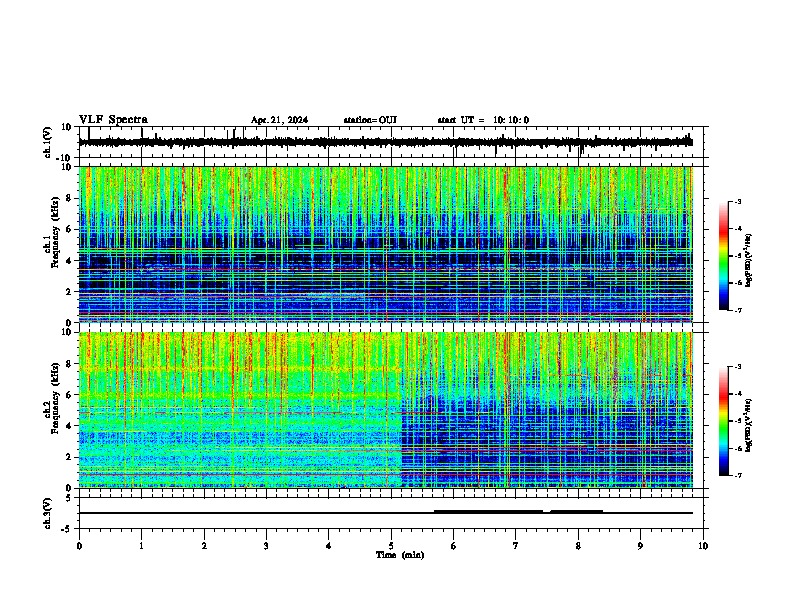Click the "station=OUI" header label
This screenshot has width=792, height=612.
370,120
